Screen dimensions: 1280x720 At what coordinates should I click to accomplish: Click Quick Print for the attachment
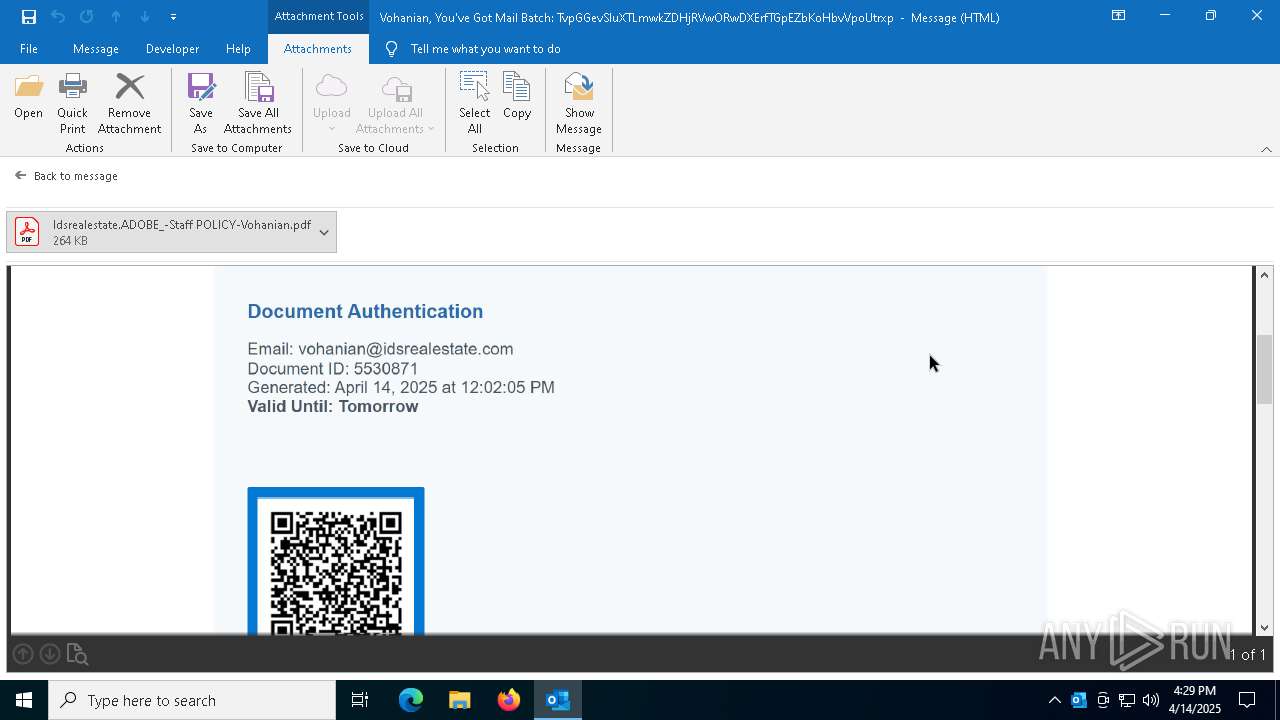pos(72,103)
